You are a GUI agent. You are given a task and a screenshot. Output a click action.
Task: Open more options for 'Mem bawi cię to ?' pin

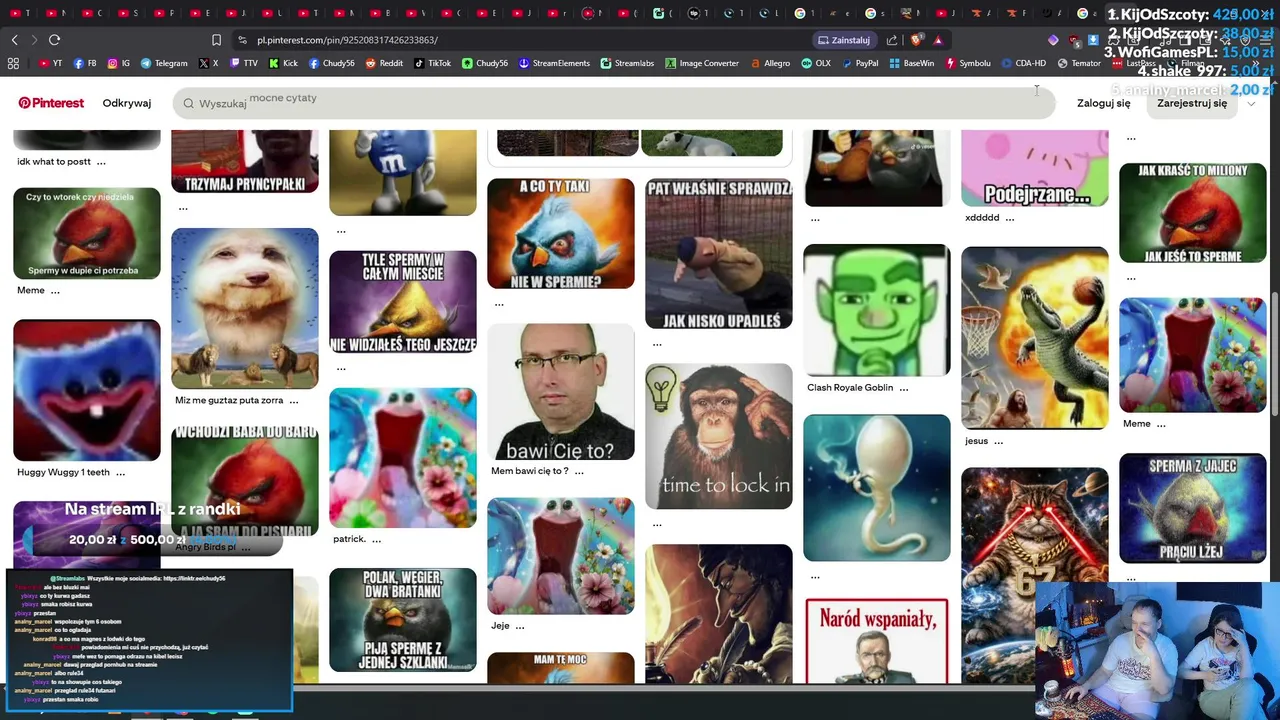coord(579,472)
